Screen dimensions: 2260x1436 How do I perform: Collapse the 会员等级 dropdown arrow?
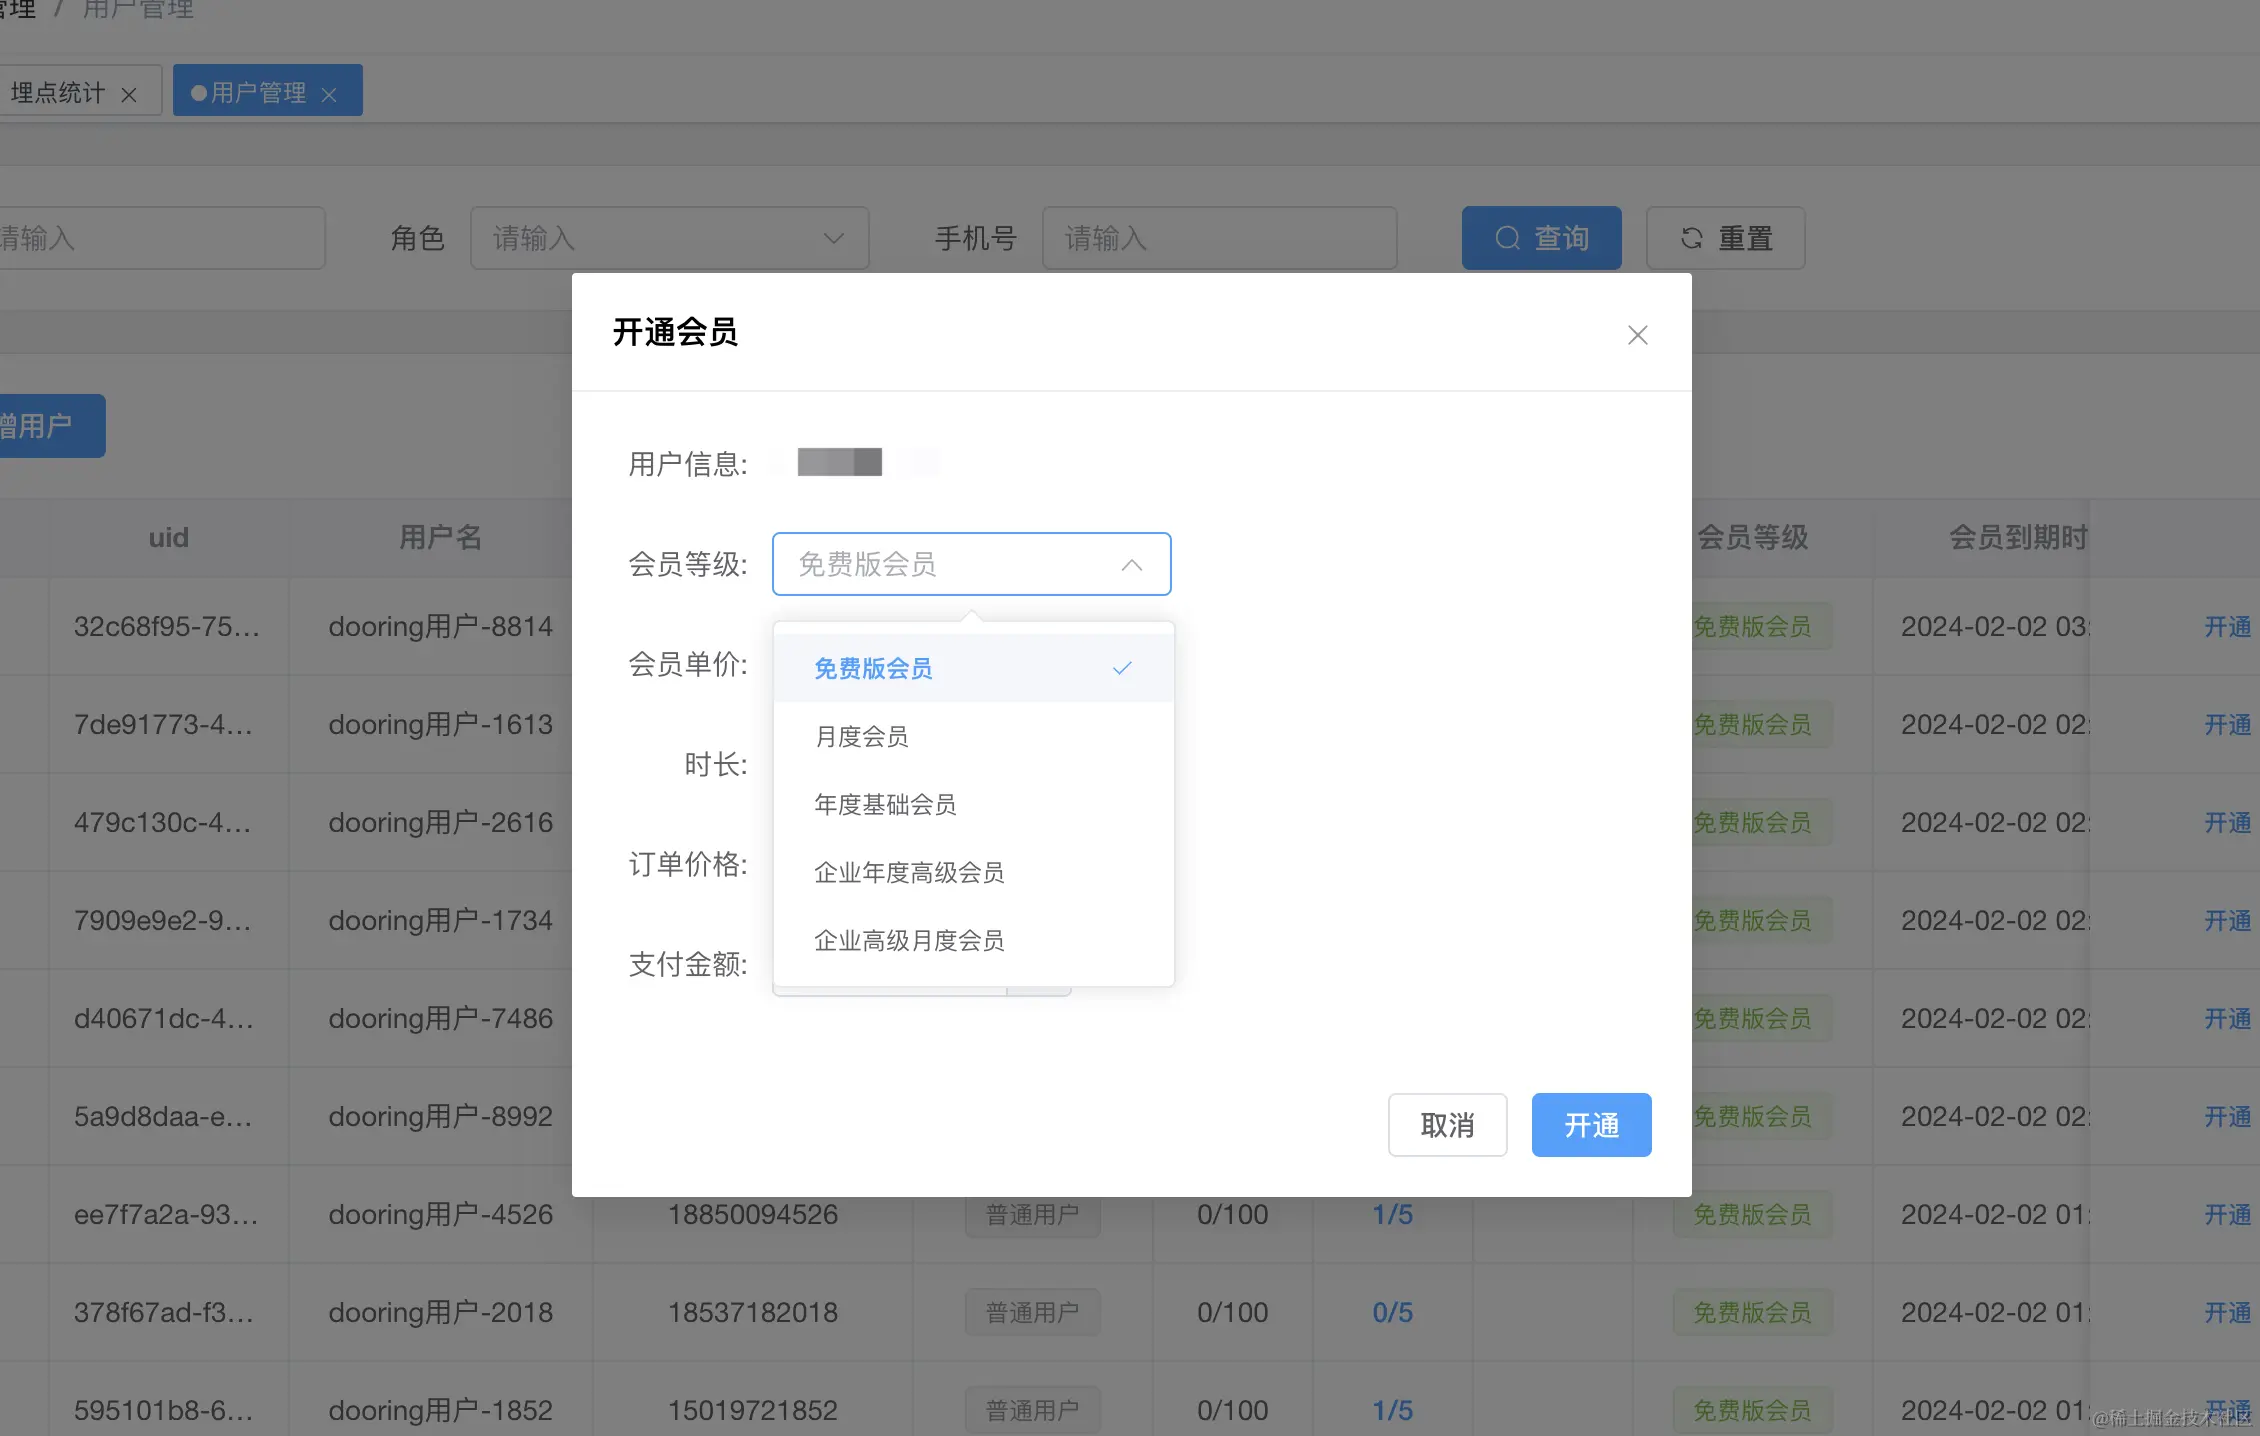[1131, 565]
